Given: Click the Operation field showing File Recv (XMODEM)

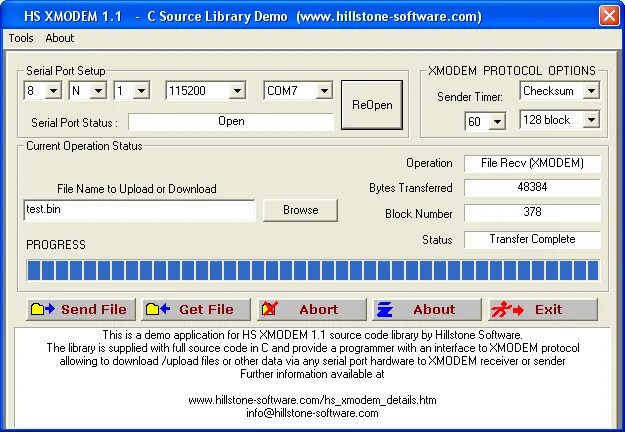Looking at the screenshot, I should 532,163.
